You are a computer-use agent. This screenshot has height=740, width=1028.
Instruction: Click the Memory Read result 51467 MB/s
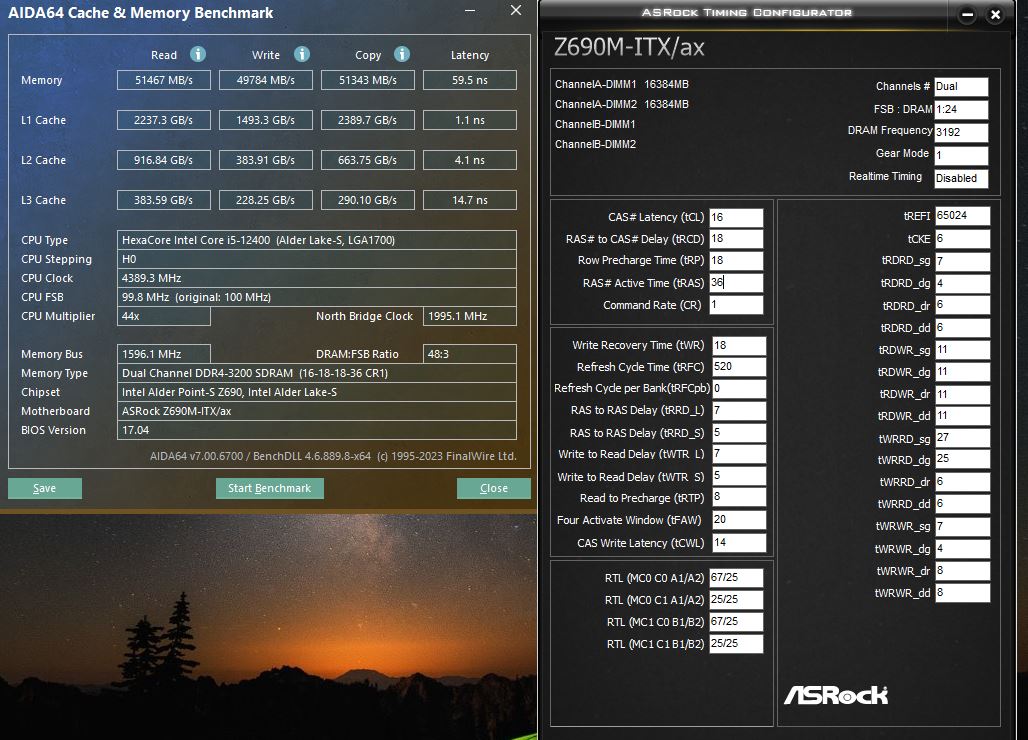164,80
